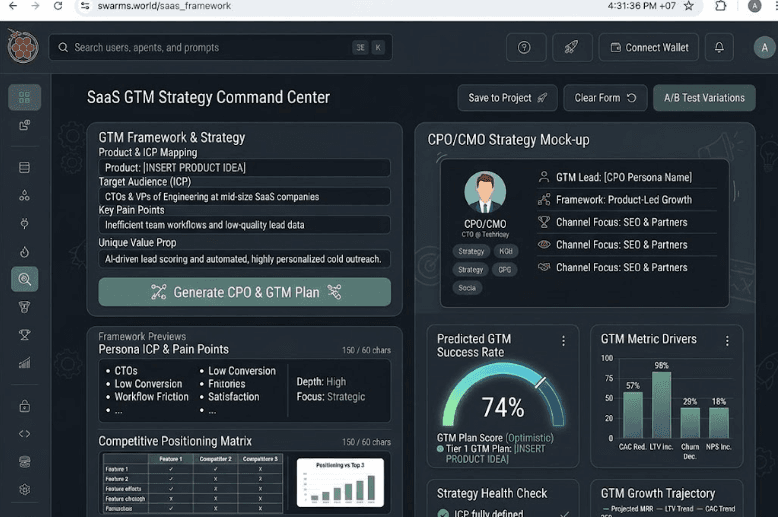Open Predicted GTM Success Rate three-dot menu
Screen dimensions: 778x517
(x=563, y=341)
